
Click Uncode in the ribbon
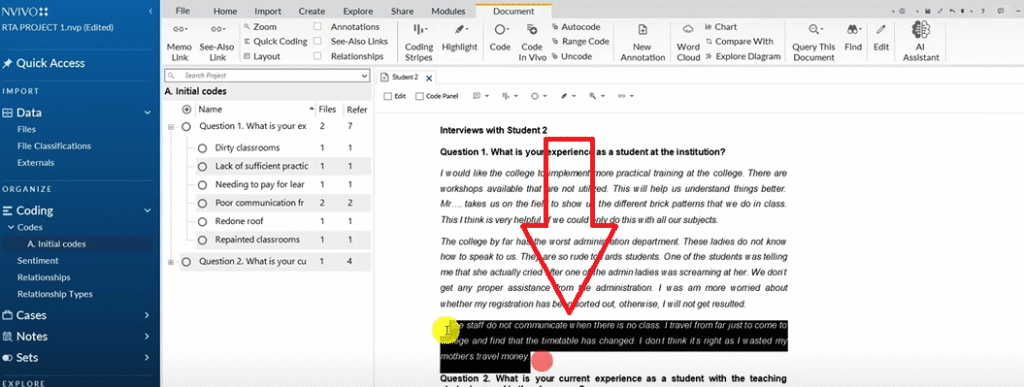pos(571,56)
